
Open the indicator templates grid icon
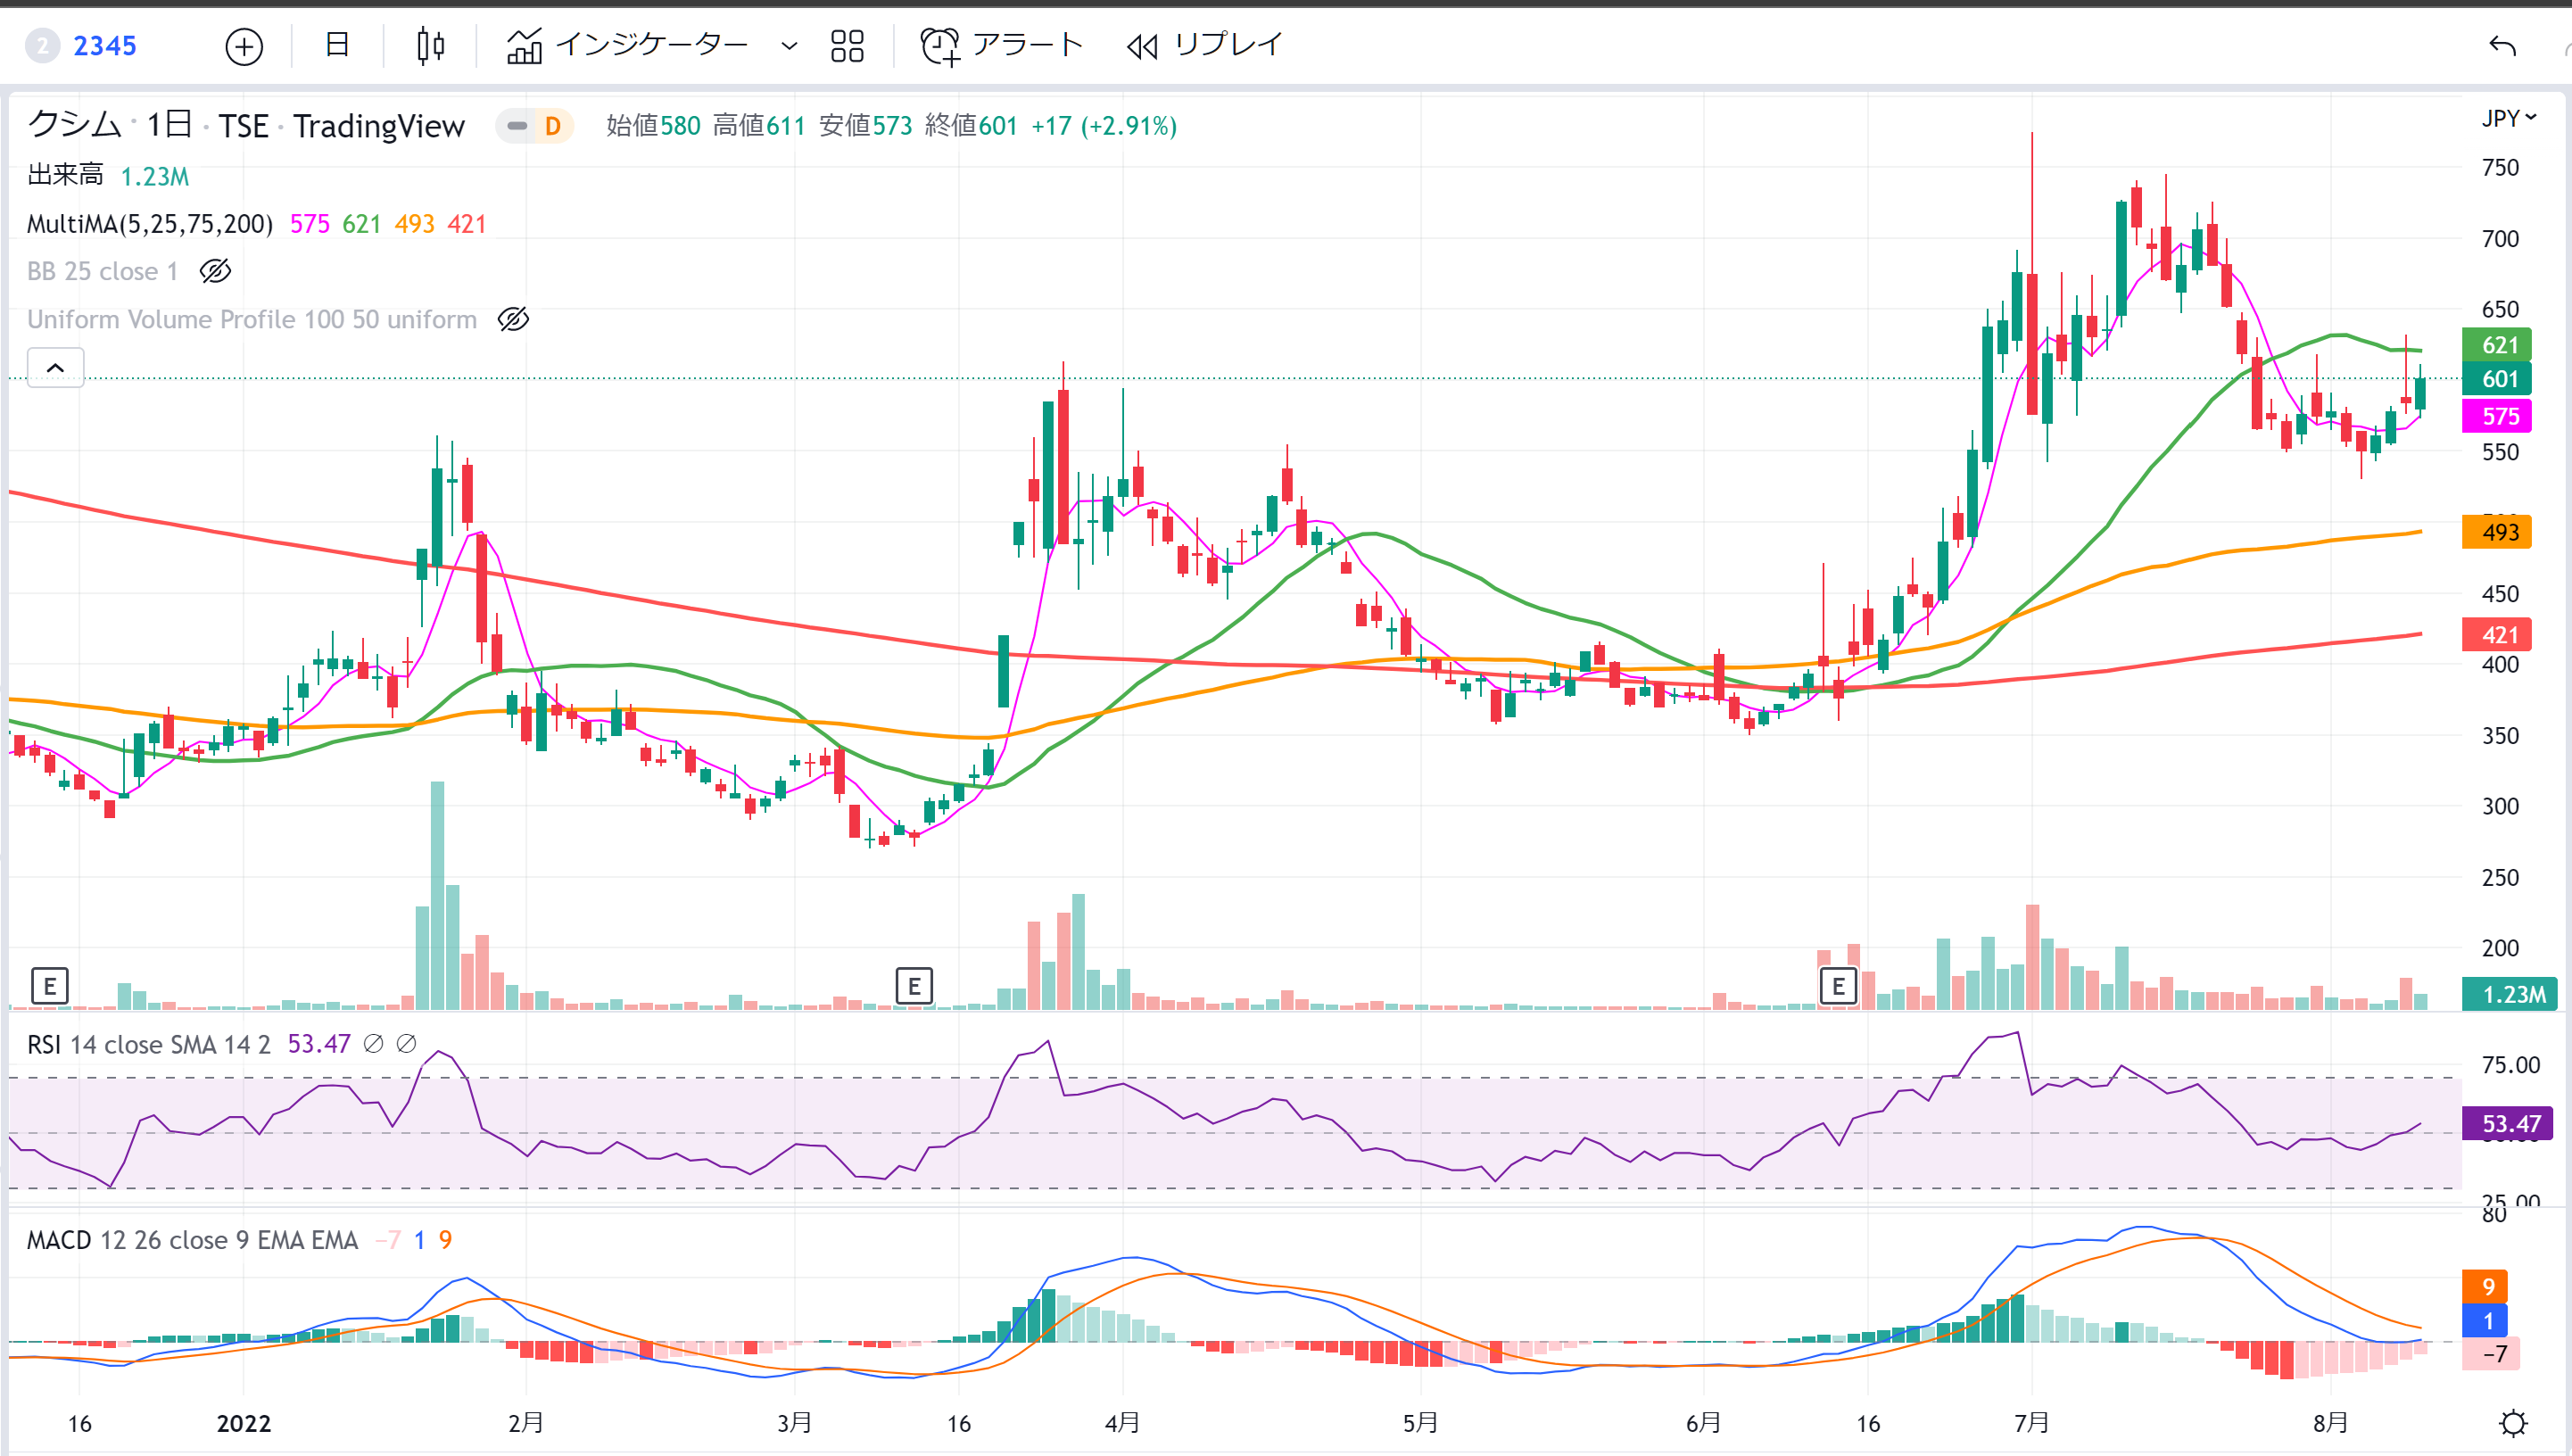tap(847, 46)
